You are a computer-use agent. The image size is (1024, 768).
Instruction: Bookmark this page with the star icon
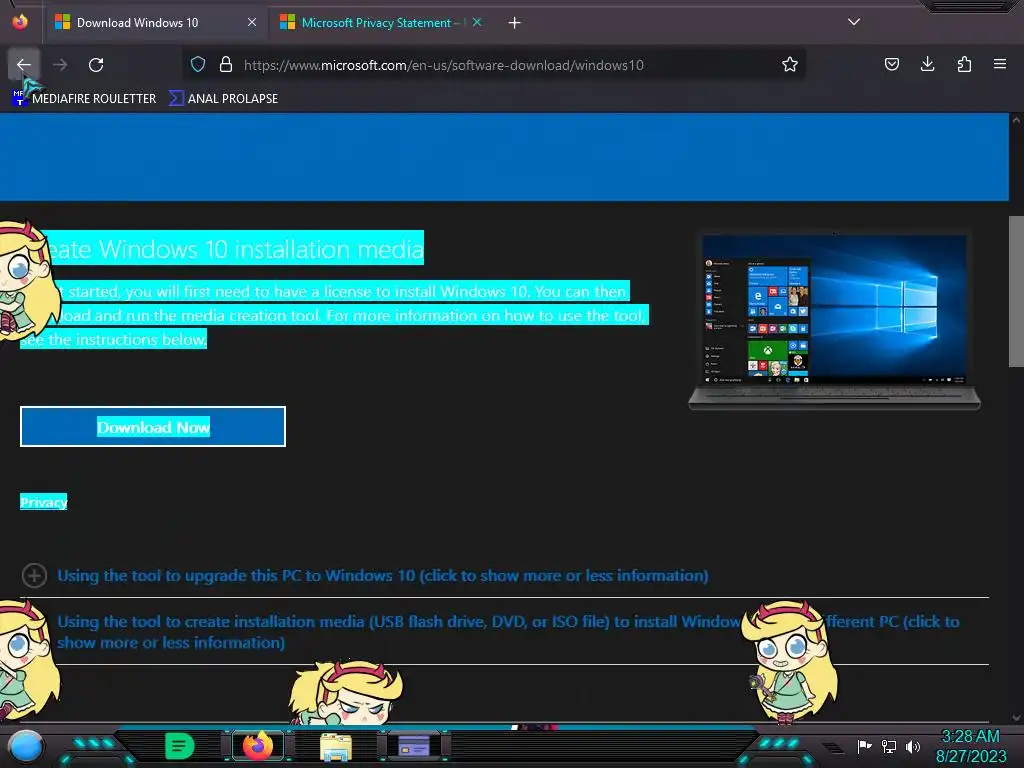(x=790, y=64)
